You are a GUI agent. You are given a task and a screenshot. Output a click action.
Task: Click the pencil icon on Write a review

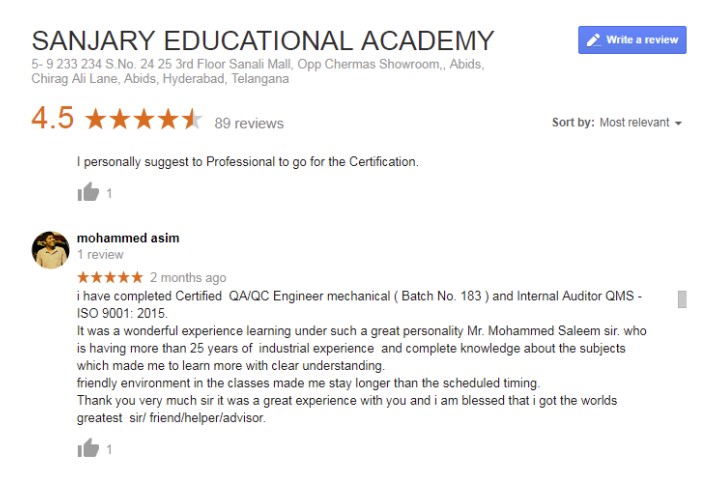click(x=594, y=40)
